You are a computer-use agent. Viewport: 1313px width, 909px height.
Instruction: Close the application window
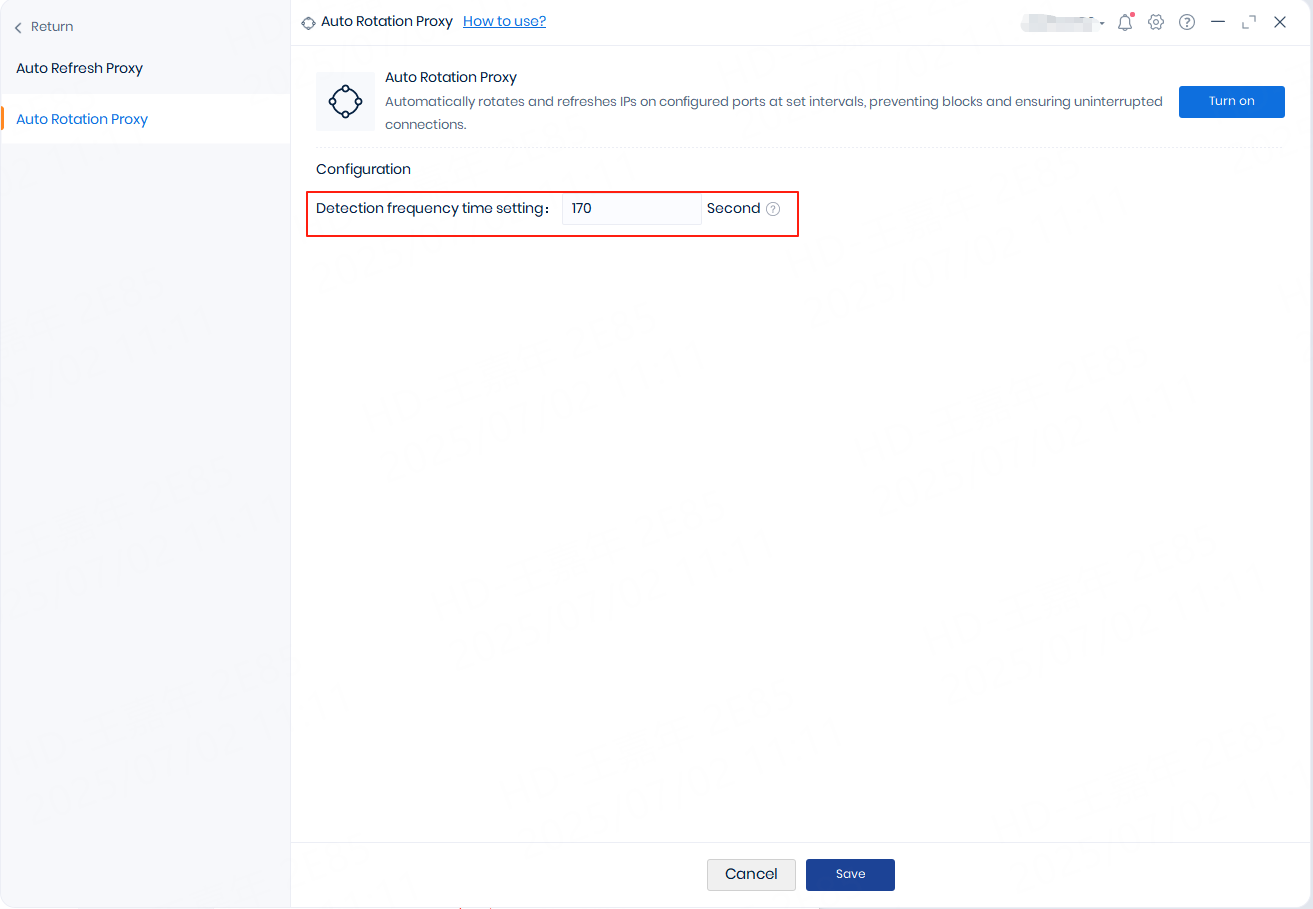(1280, 22)
